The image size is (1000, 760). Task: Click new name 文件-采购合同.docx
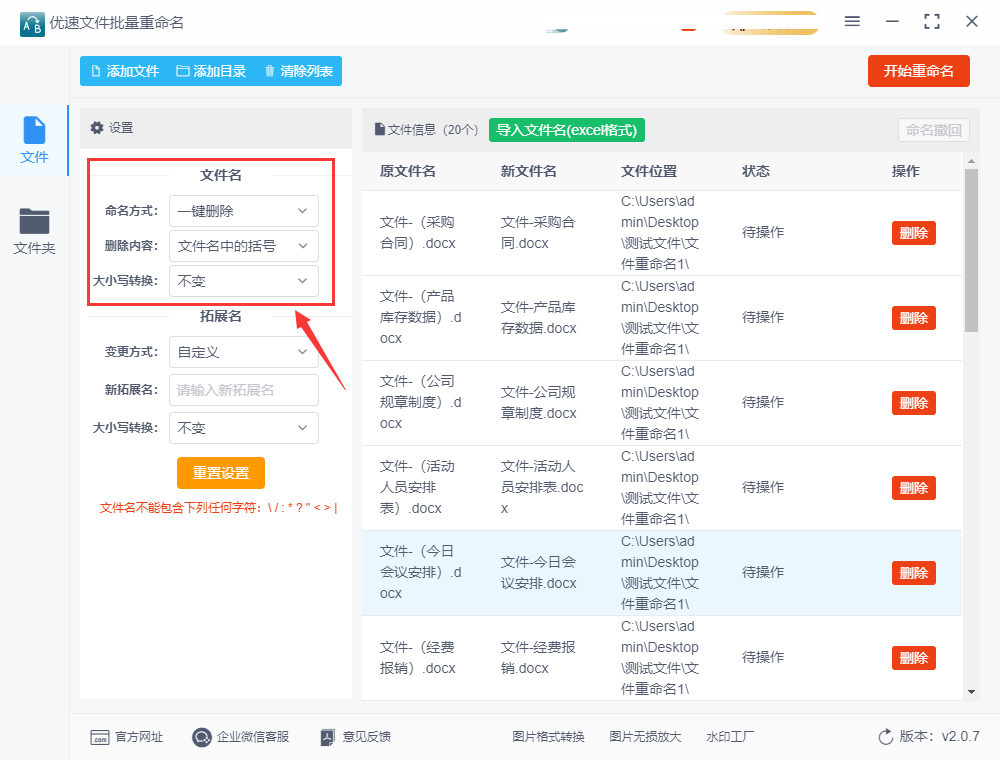click(538, 233)
